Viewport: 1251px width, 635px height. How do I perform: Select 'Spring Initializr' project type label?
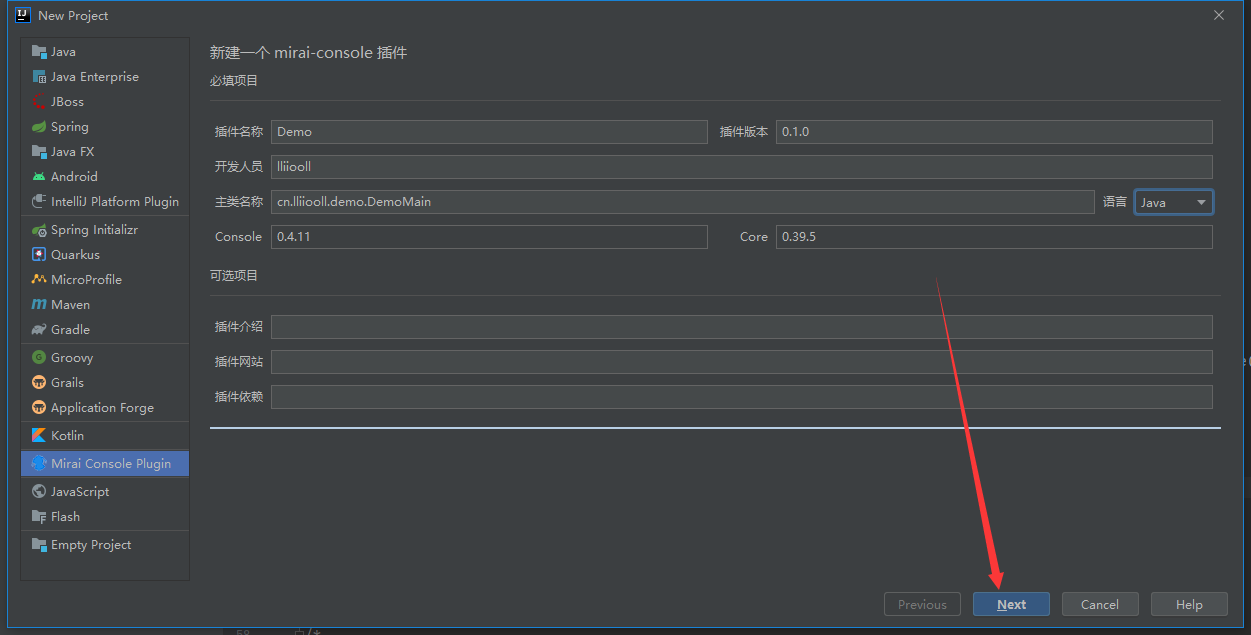94,230
